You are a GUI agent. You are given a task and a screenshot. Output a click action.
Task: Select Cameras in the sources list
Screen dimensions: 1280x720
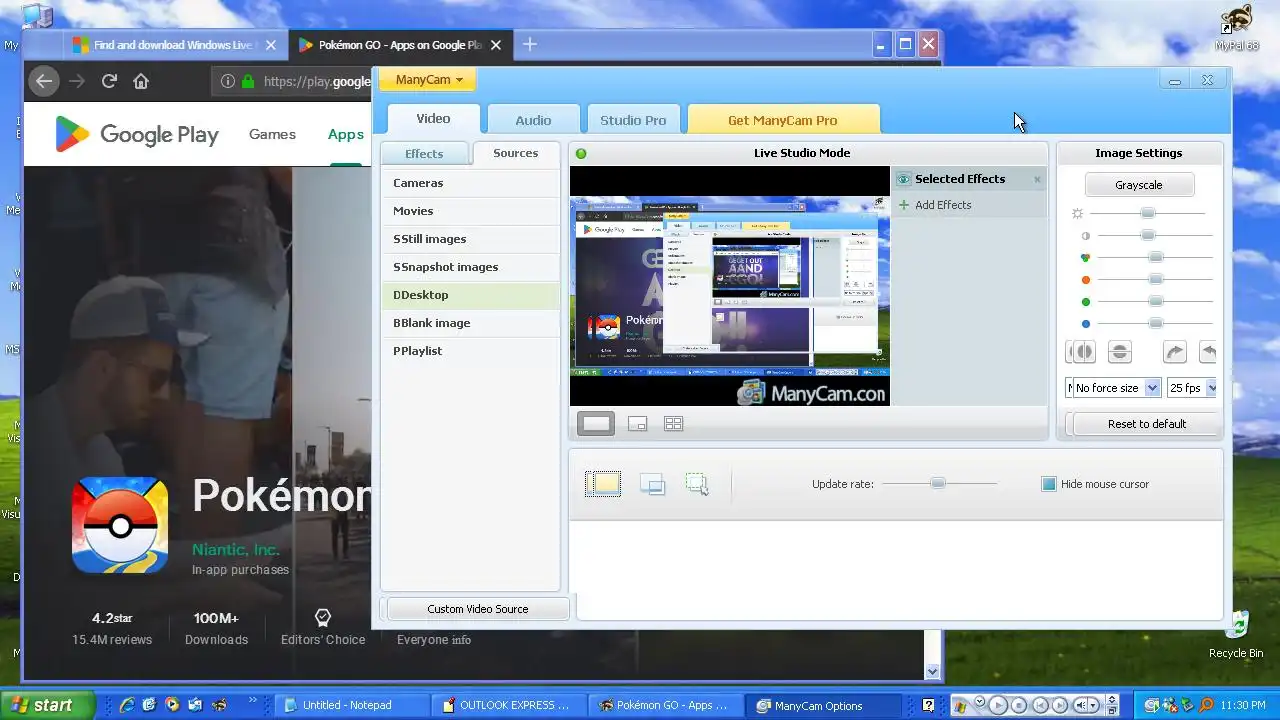click(x=470, y=183)
